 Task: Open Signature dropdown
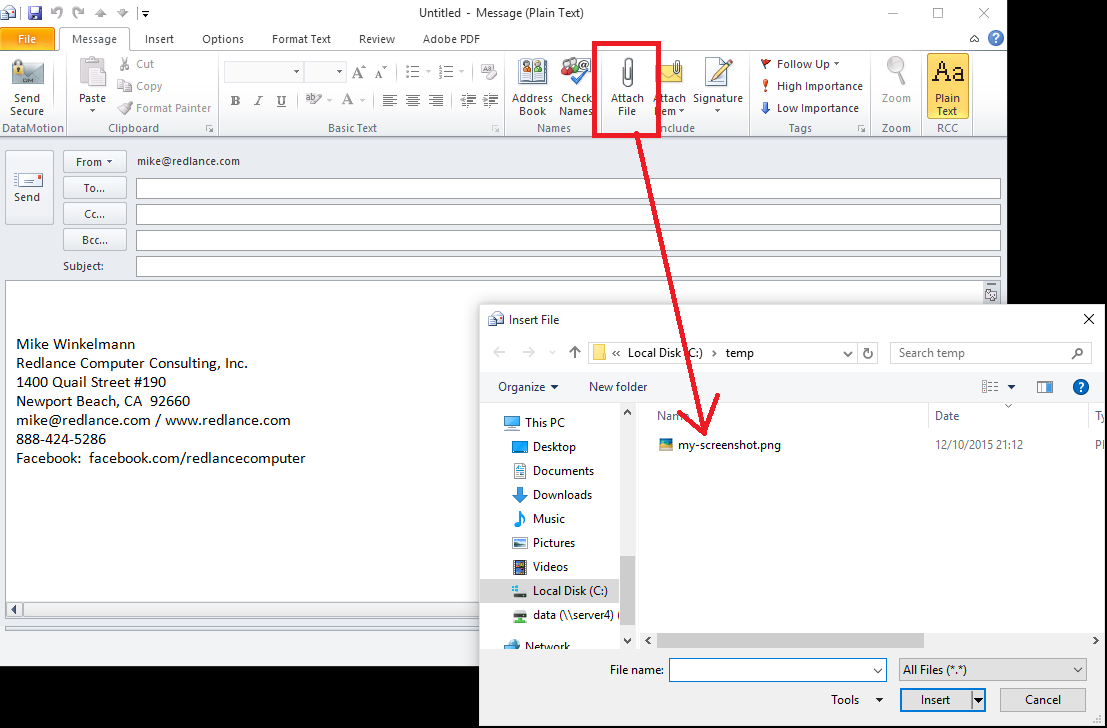[718, 88]
